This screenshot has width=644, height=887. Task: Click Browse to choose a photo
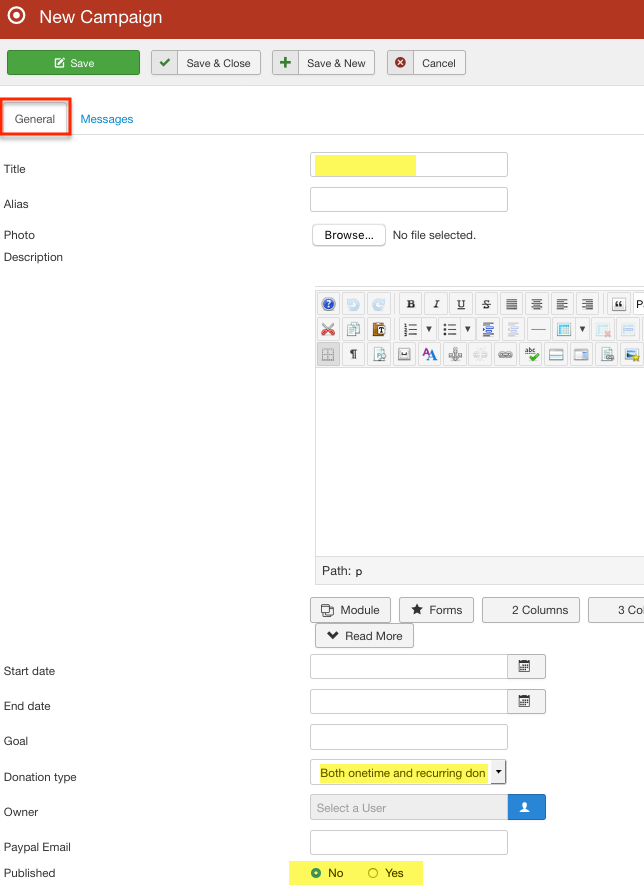(349, 235)
